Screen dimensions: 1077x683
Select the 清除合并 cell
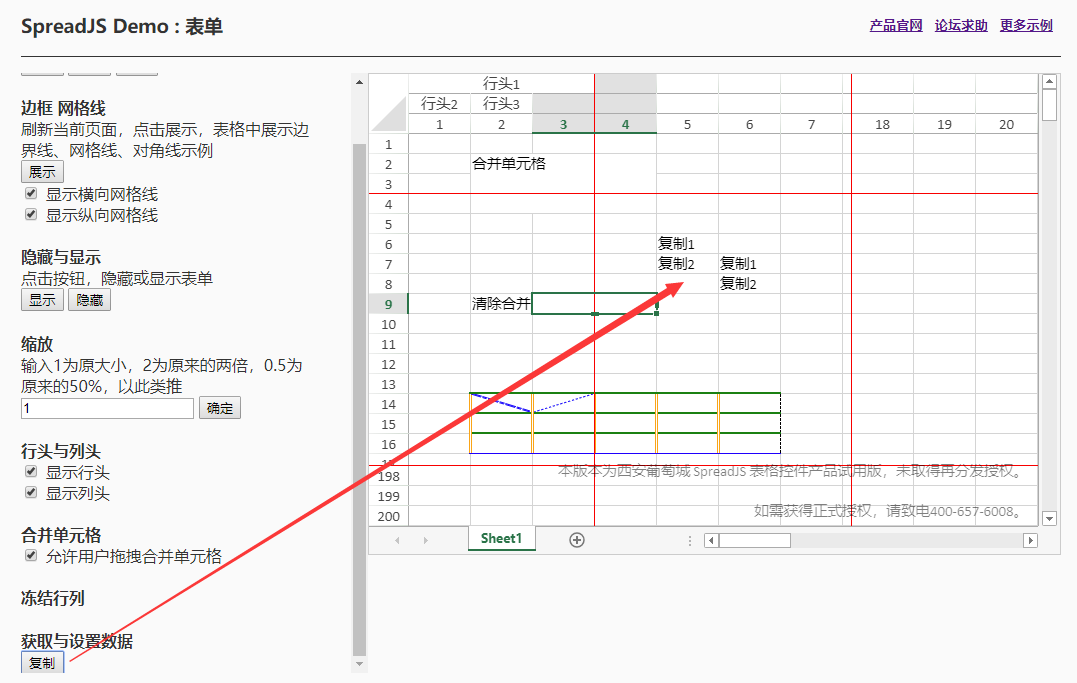pos(501,304)
